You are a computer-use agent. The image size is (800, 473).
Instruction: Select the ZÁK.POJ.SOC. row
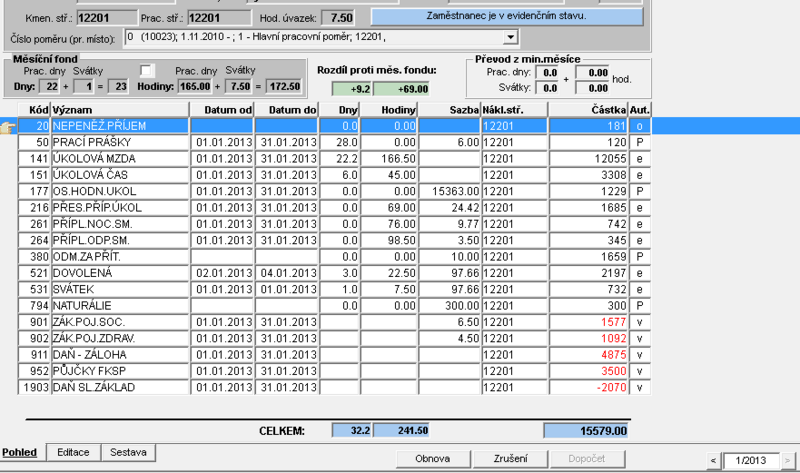(x=334, y=322)
